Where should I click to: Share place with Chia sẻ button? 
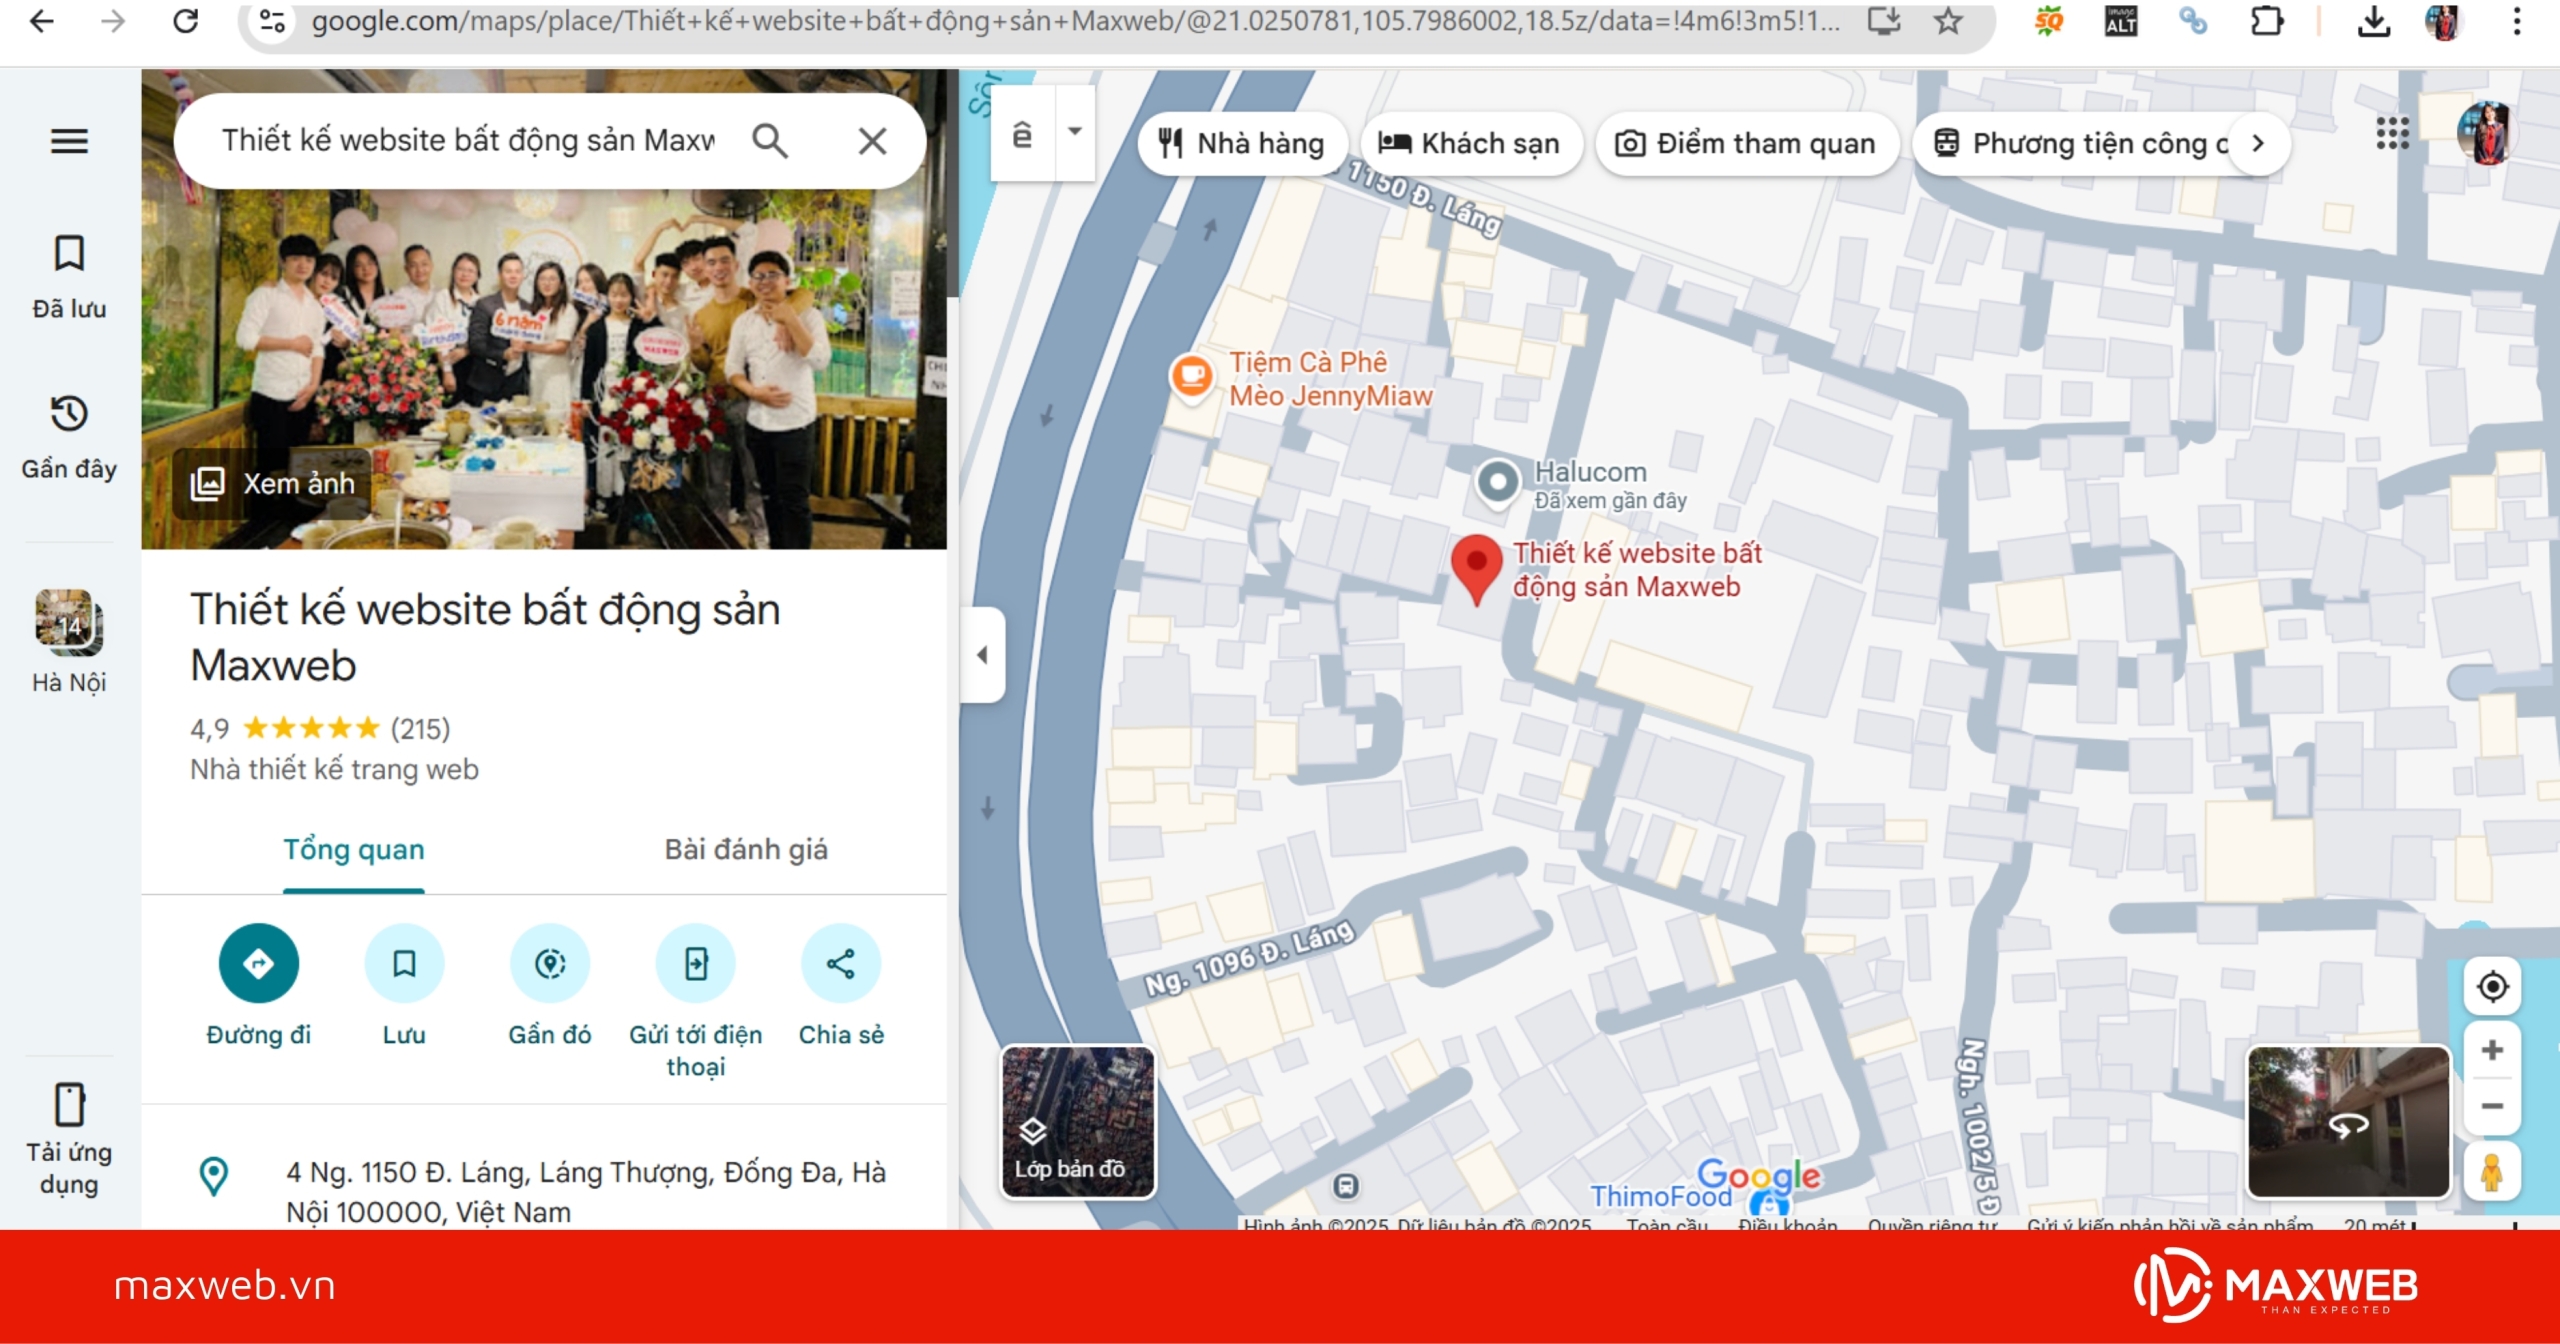pos(841,986)
